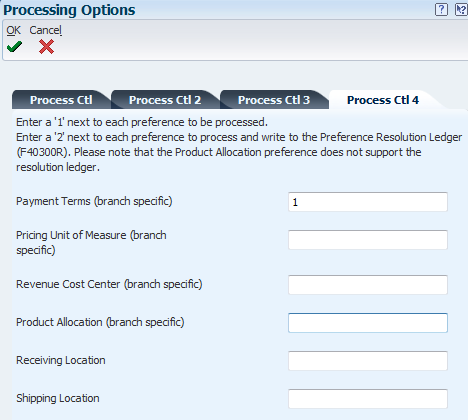Focus the Pricing Unit of Measure field
This screenshot has width=468, height=420.
pyautogui.click(x=368, y=240)
